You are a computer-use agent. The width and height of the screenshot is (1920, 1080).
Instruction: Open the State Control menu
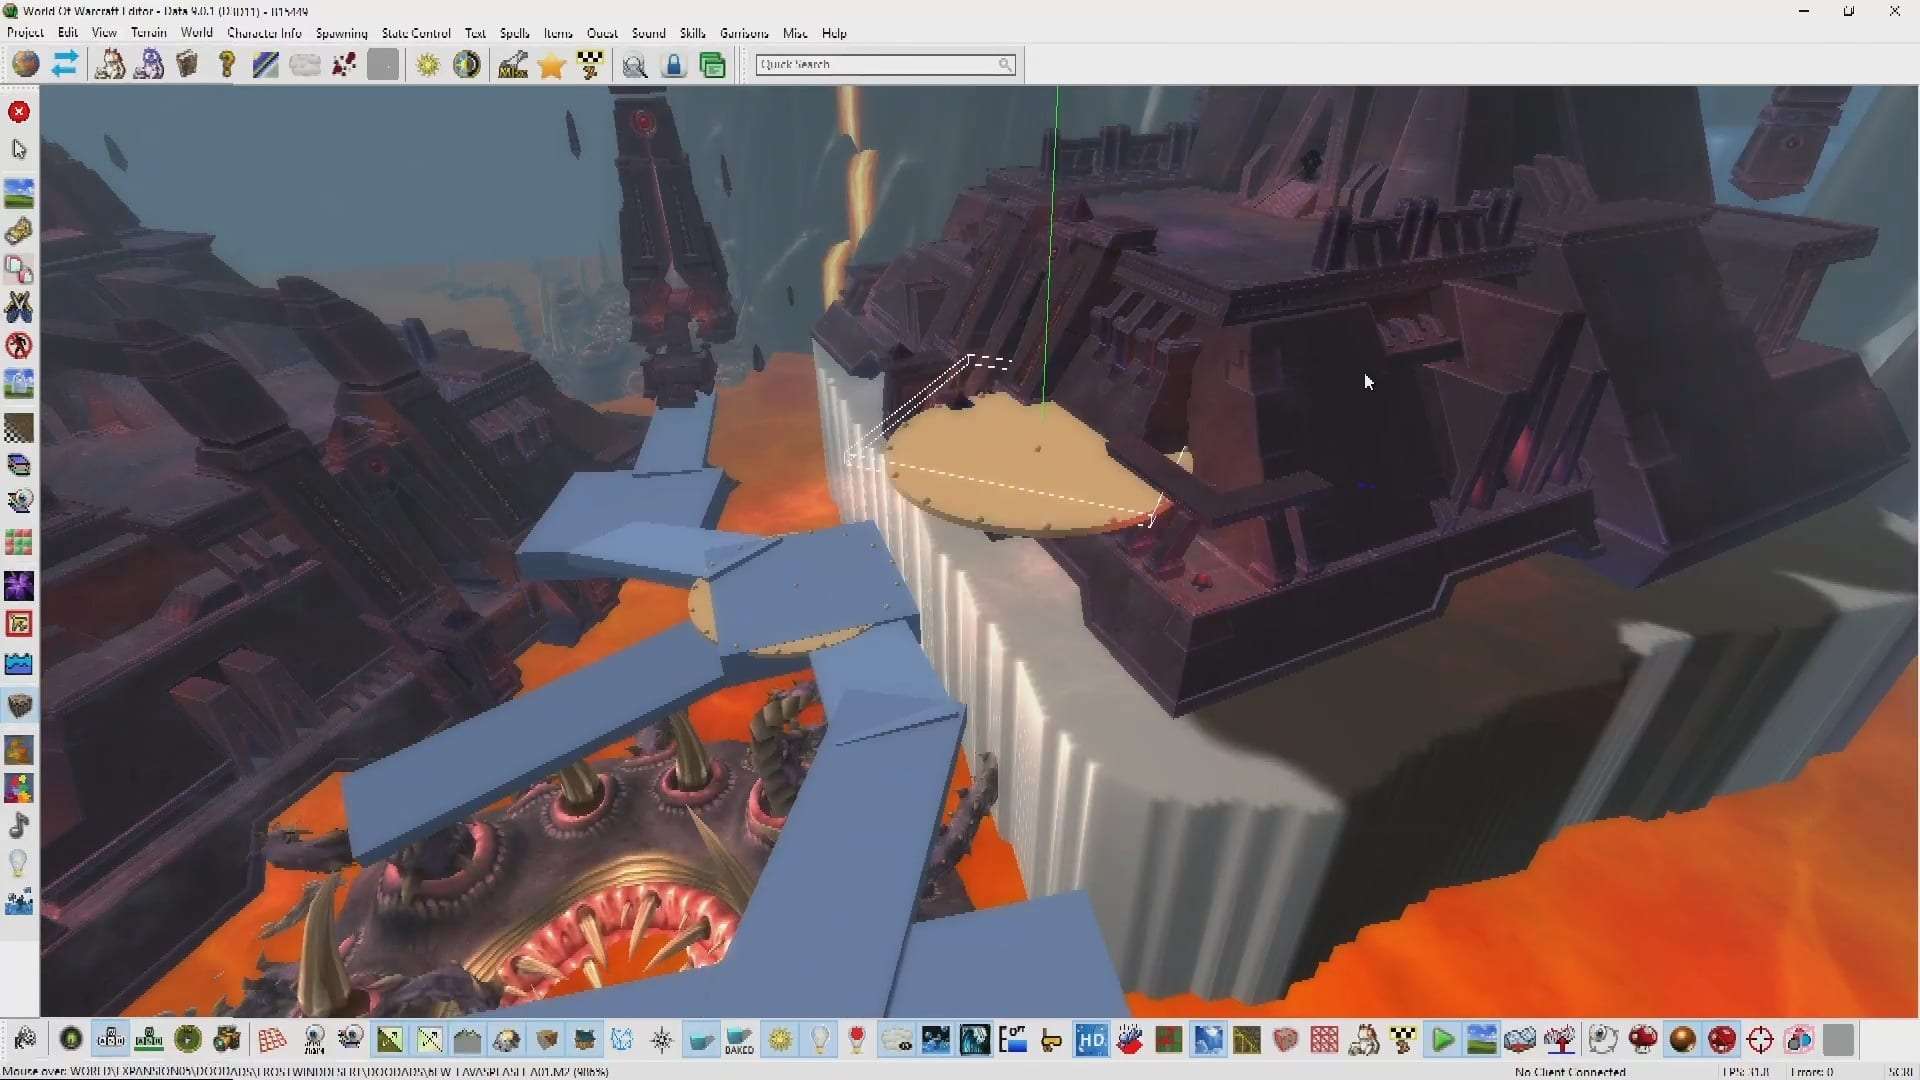tap(416, 33)
